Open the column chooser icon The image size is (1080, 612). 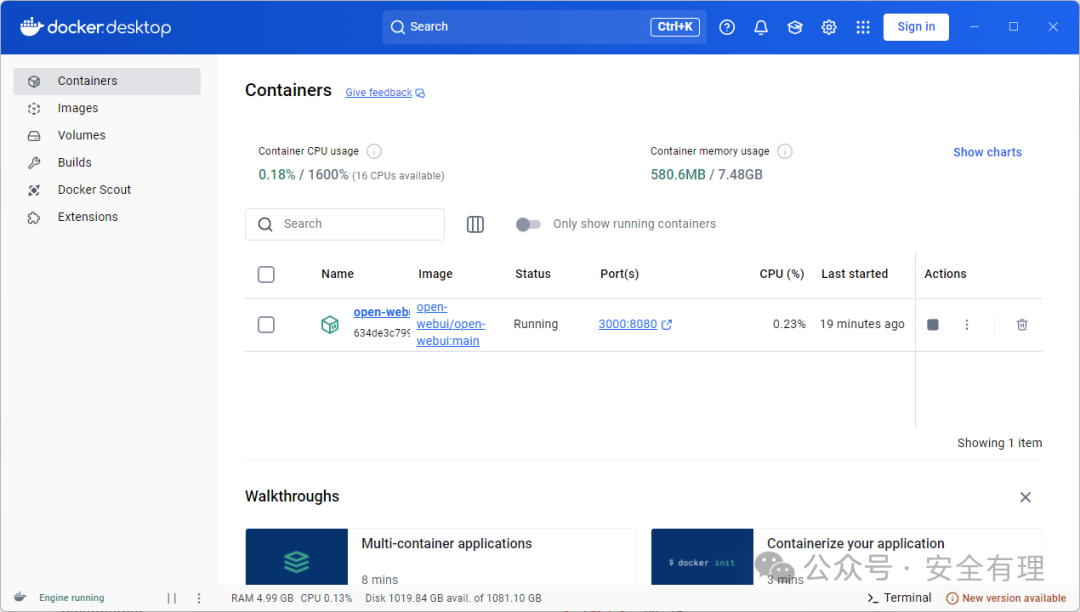pos(475,224)
